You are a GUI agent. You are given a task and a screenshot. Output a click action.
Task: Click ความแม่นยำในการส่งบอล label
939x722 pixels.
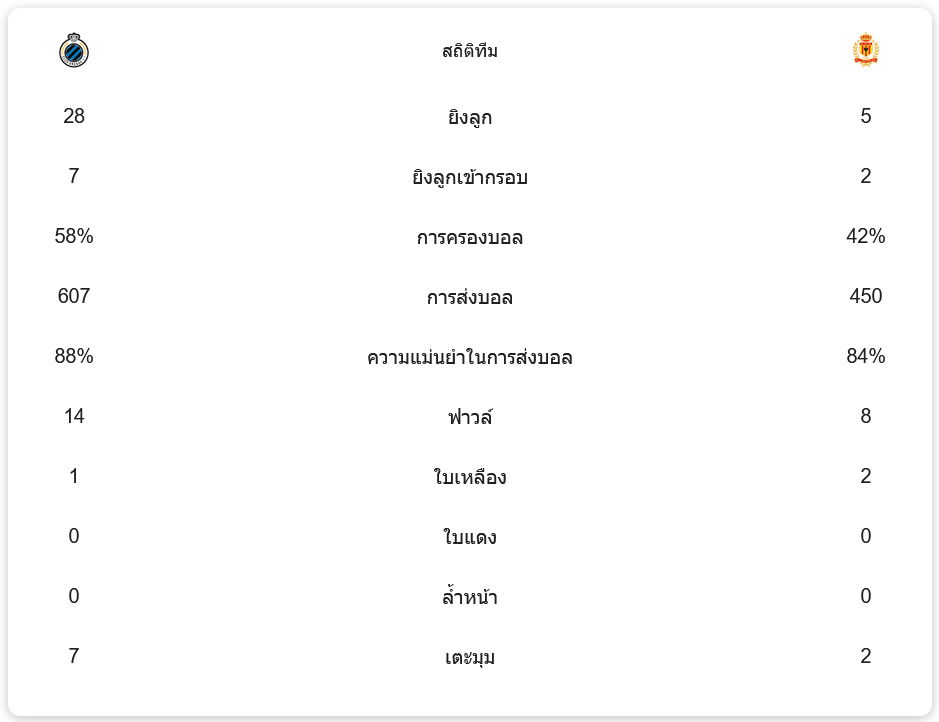pyautogui.click(x=469, y=357)
